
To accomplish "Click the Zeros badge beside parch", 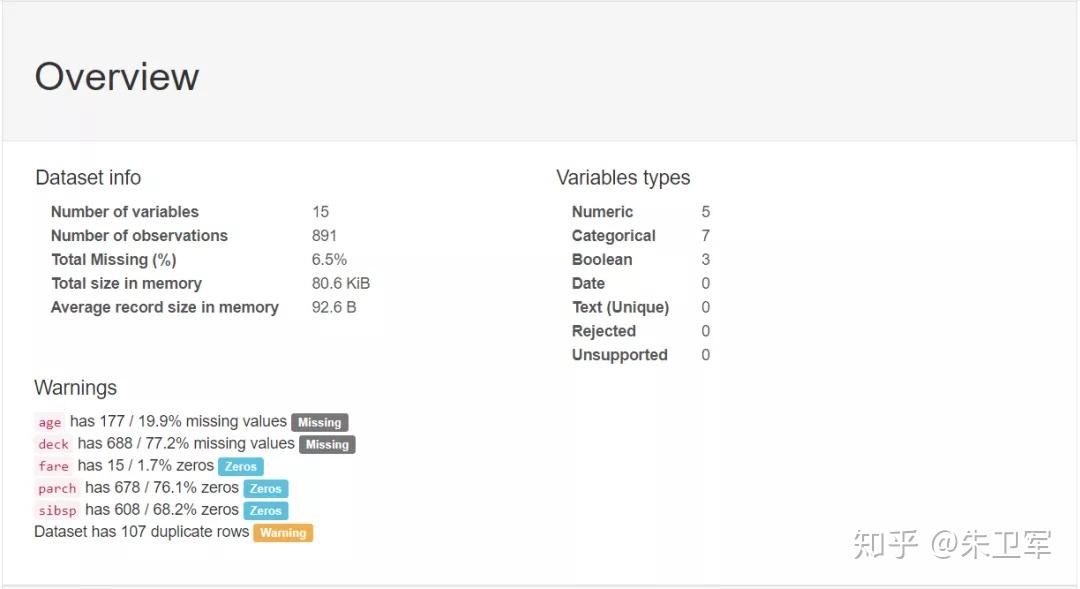I will [x=266, y=488].
